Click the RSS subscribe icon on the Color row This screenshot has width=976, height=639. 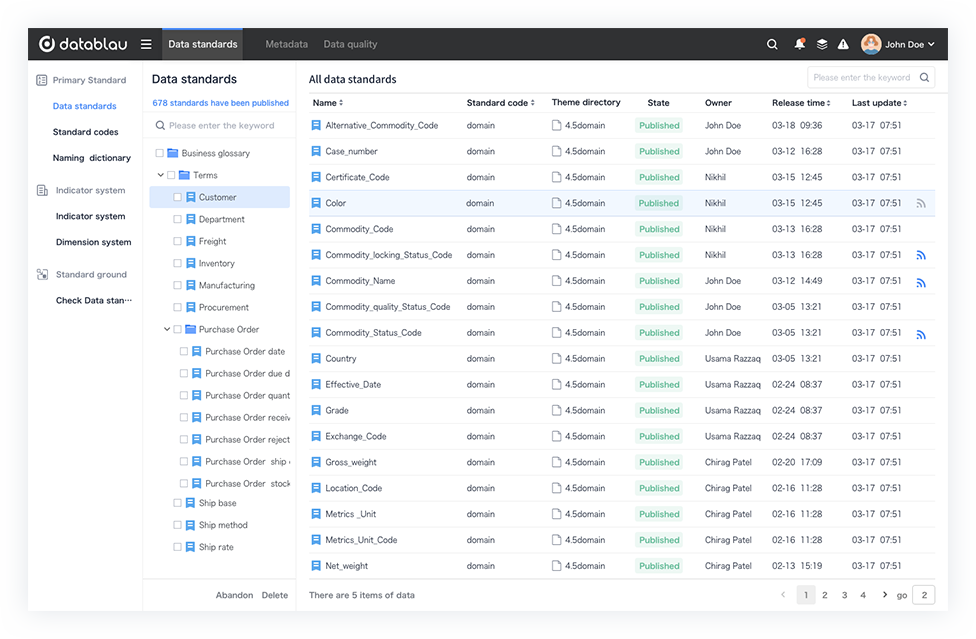tap(920, 203)
